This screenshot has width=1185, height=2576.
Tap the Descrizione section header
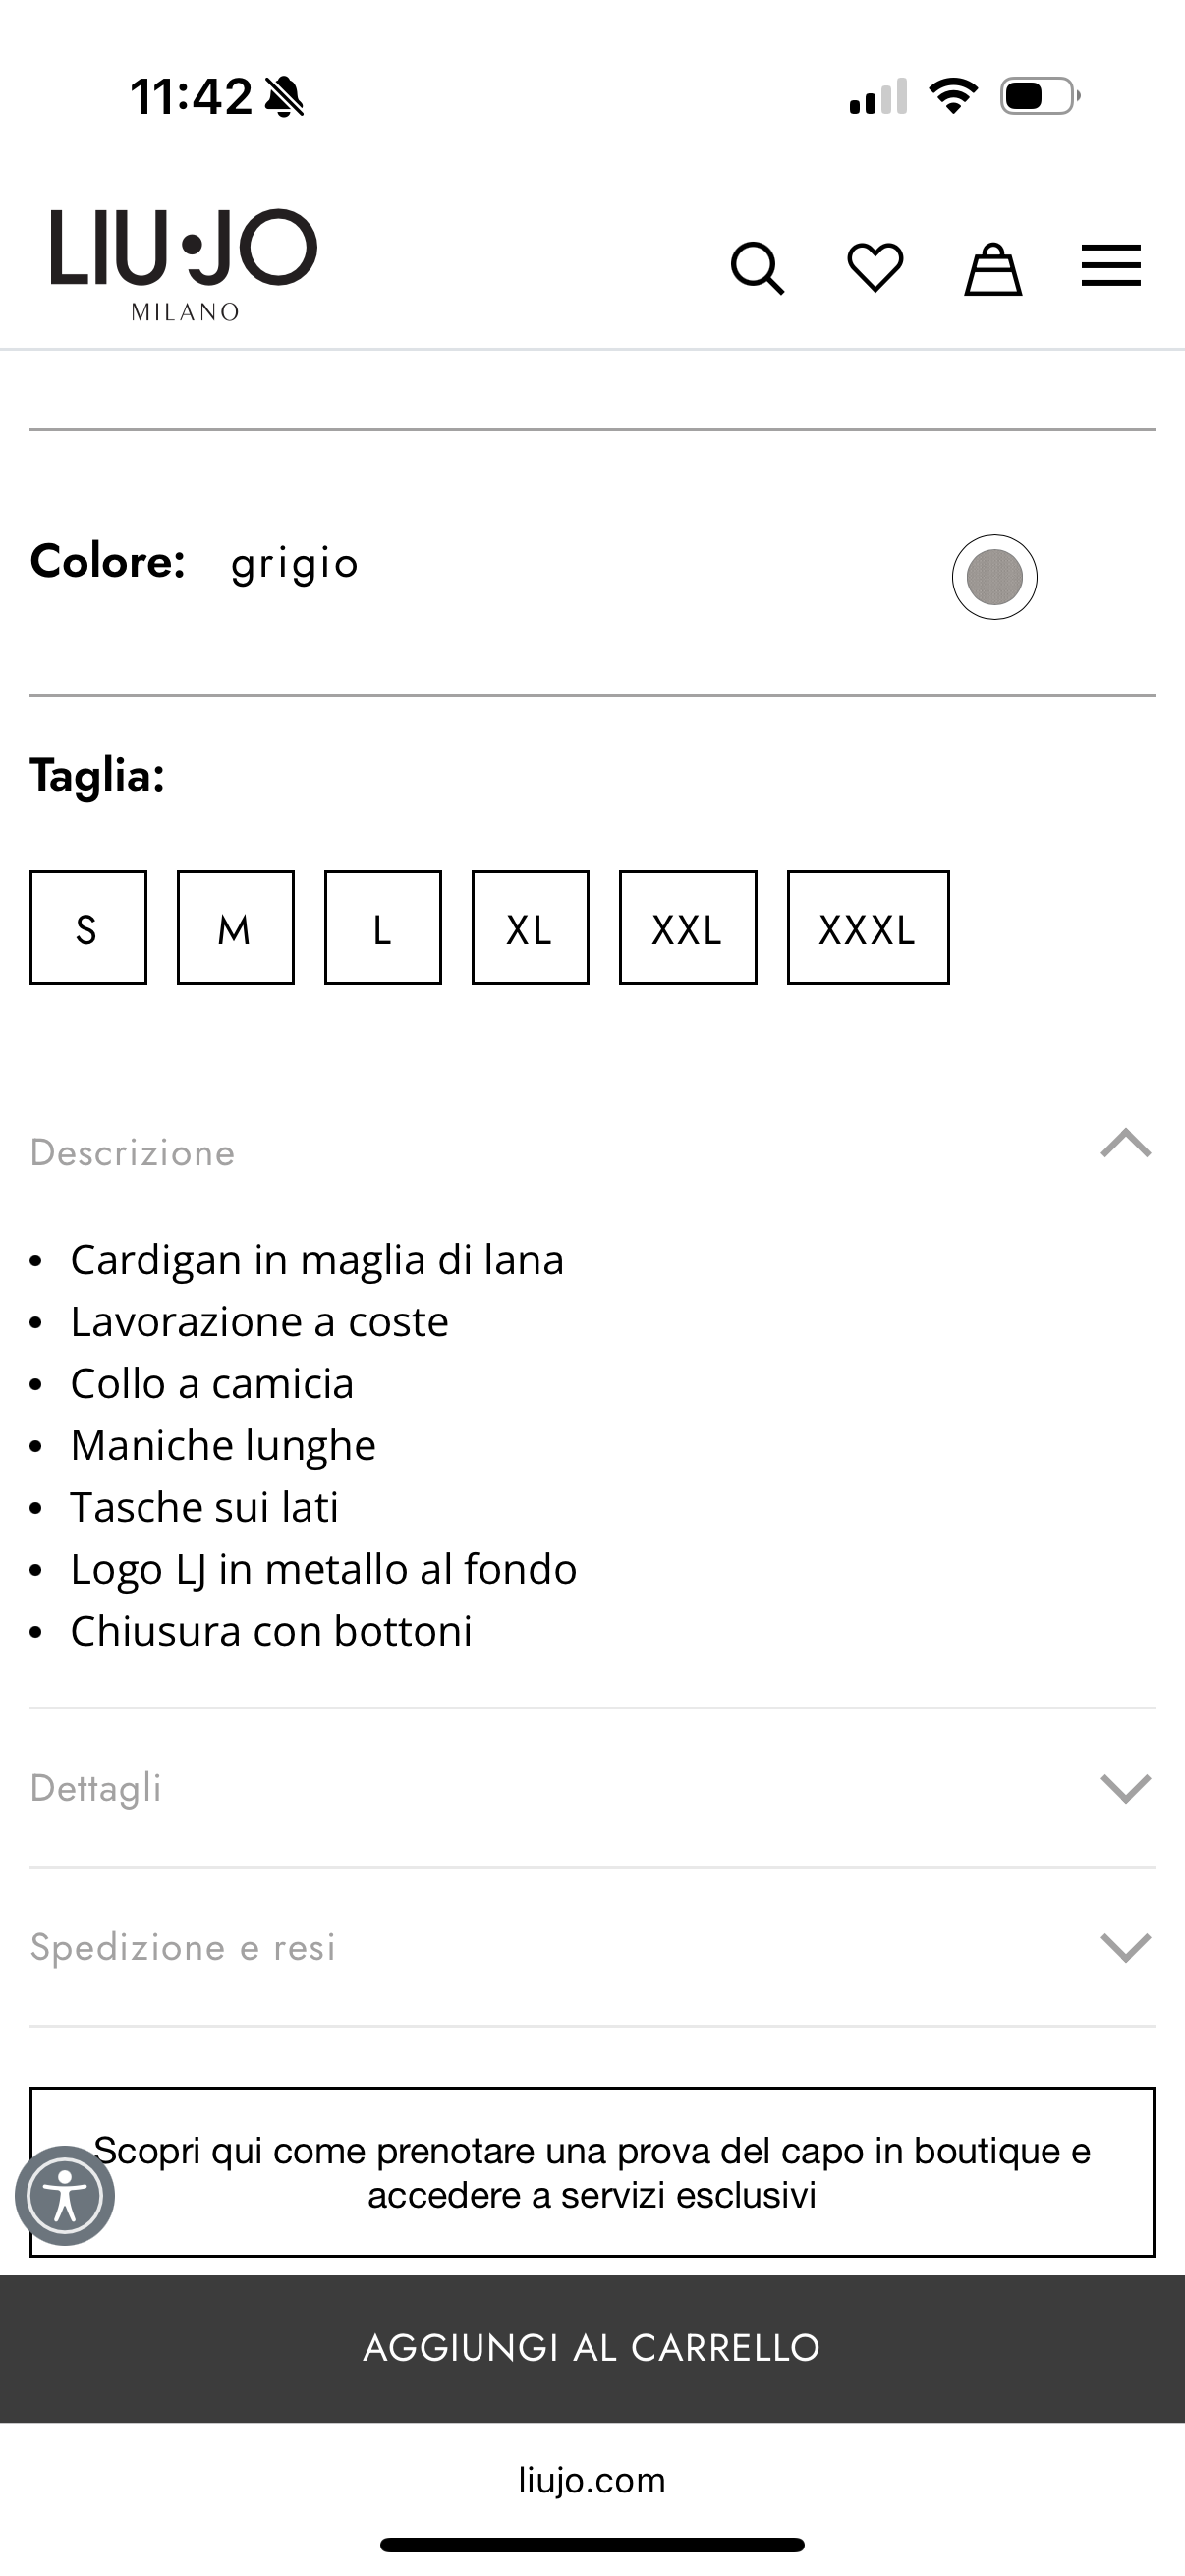(133, 1153)
